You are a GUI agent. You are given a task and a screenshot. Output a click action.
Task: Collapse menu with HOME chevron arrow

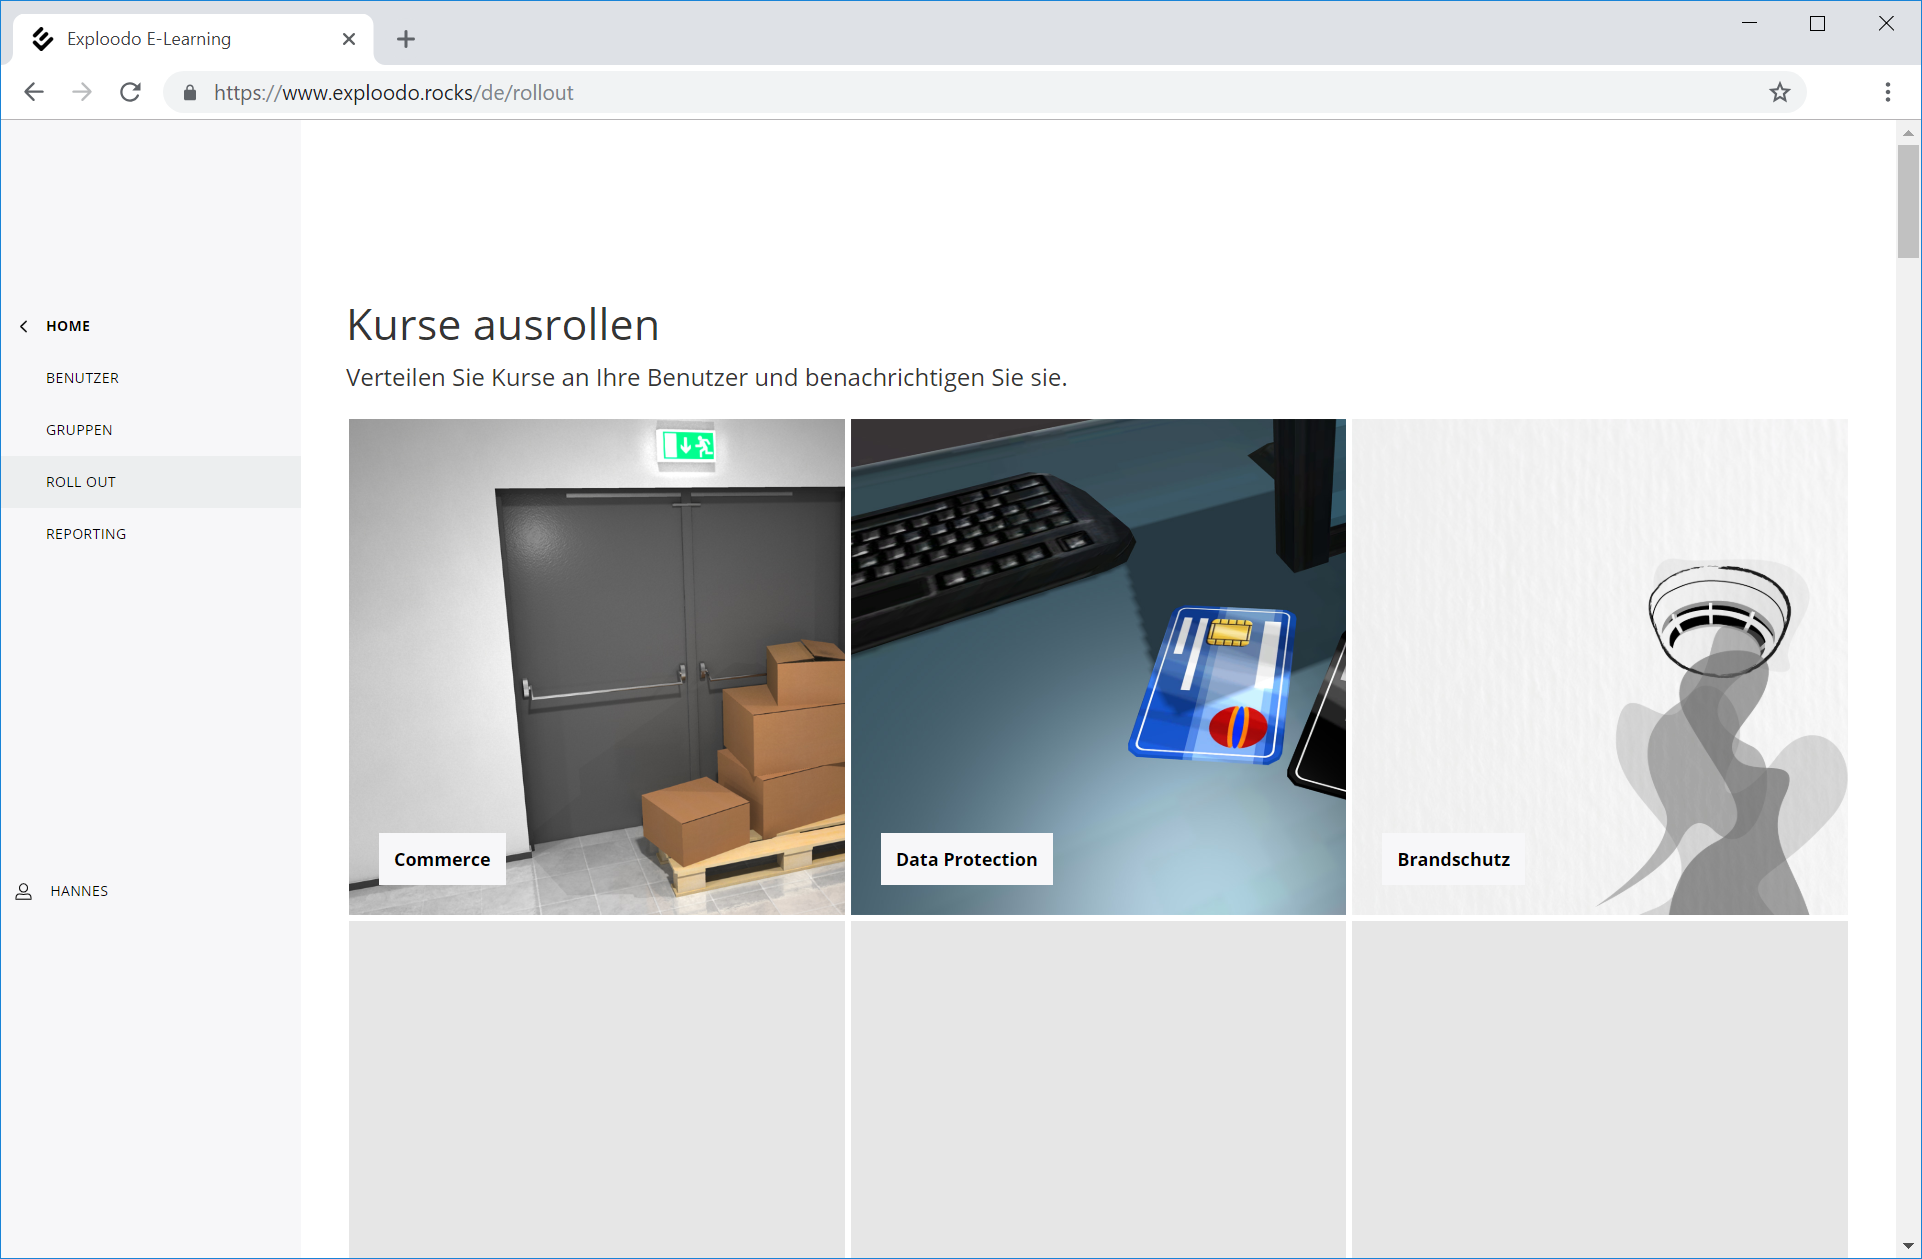pos(24,326)
